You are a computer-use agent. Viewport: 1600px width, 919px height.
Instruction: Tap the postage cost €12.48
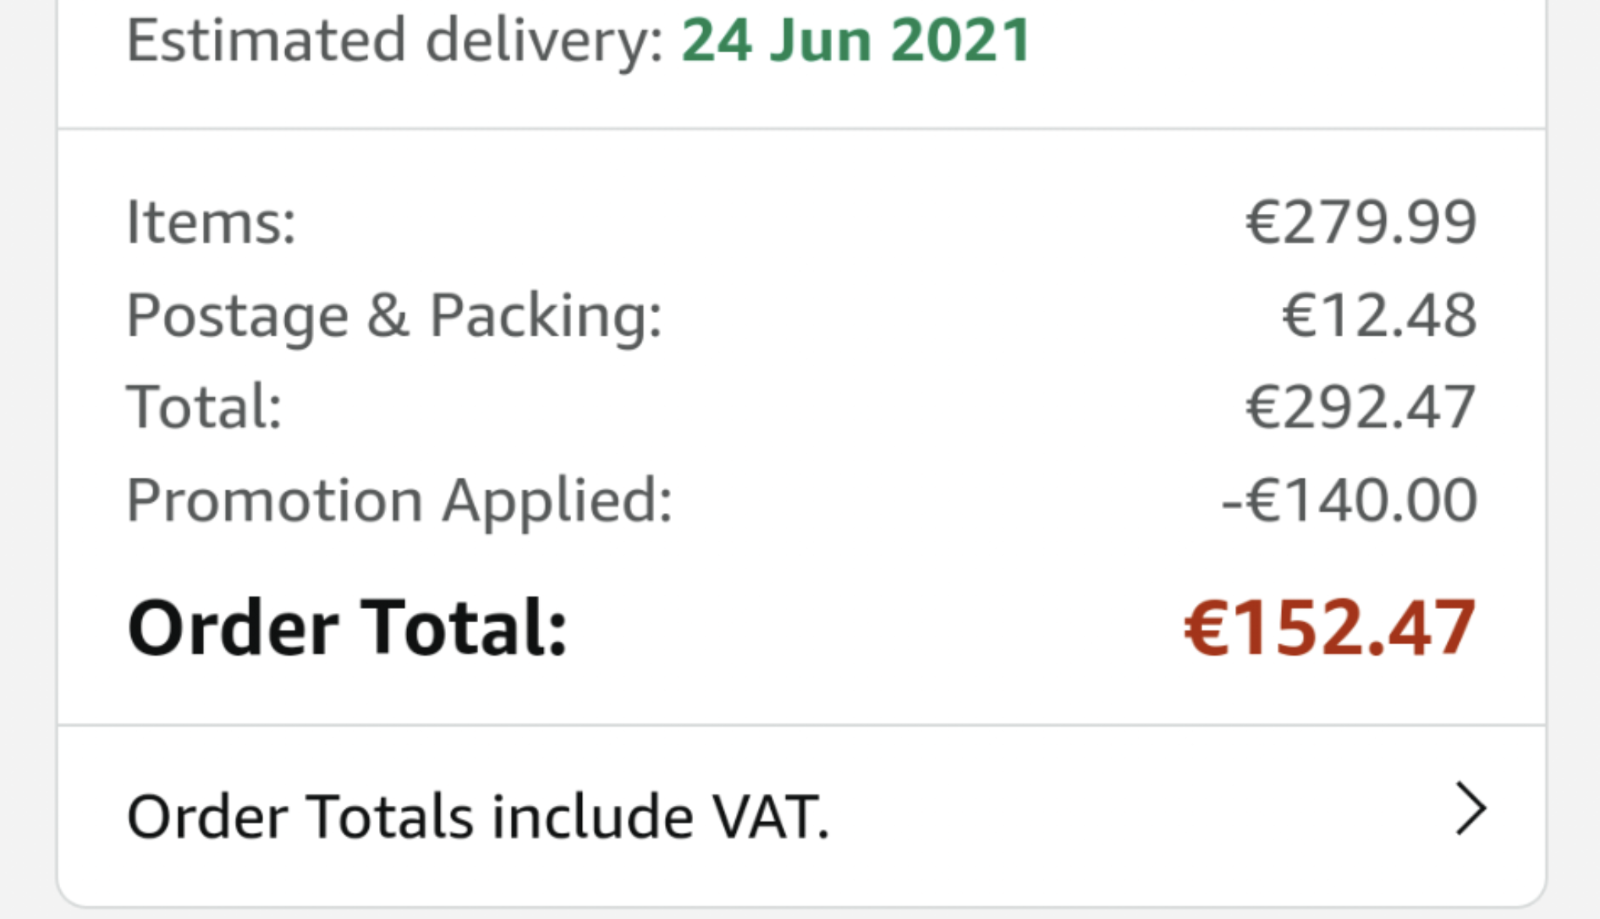tap(1379, 316)
